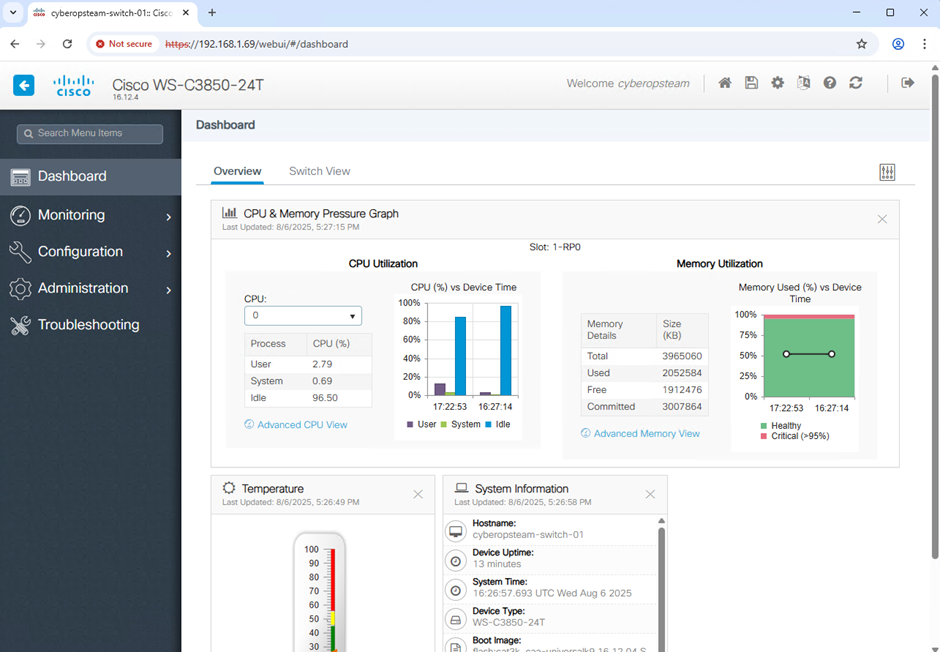940x652 pixels.
Task: Save configuration using the floppy disk icon
Action: (x=751, y=83)
